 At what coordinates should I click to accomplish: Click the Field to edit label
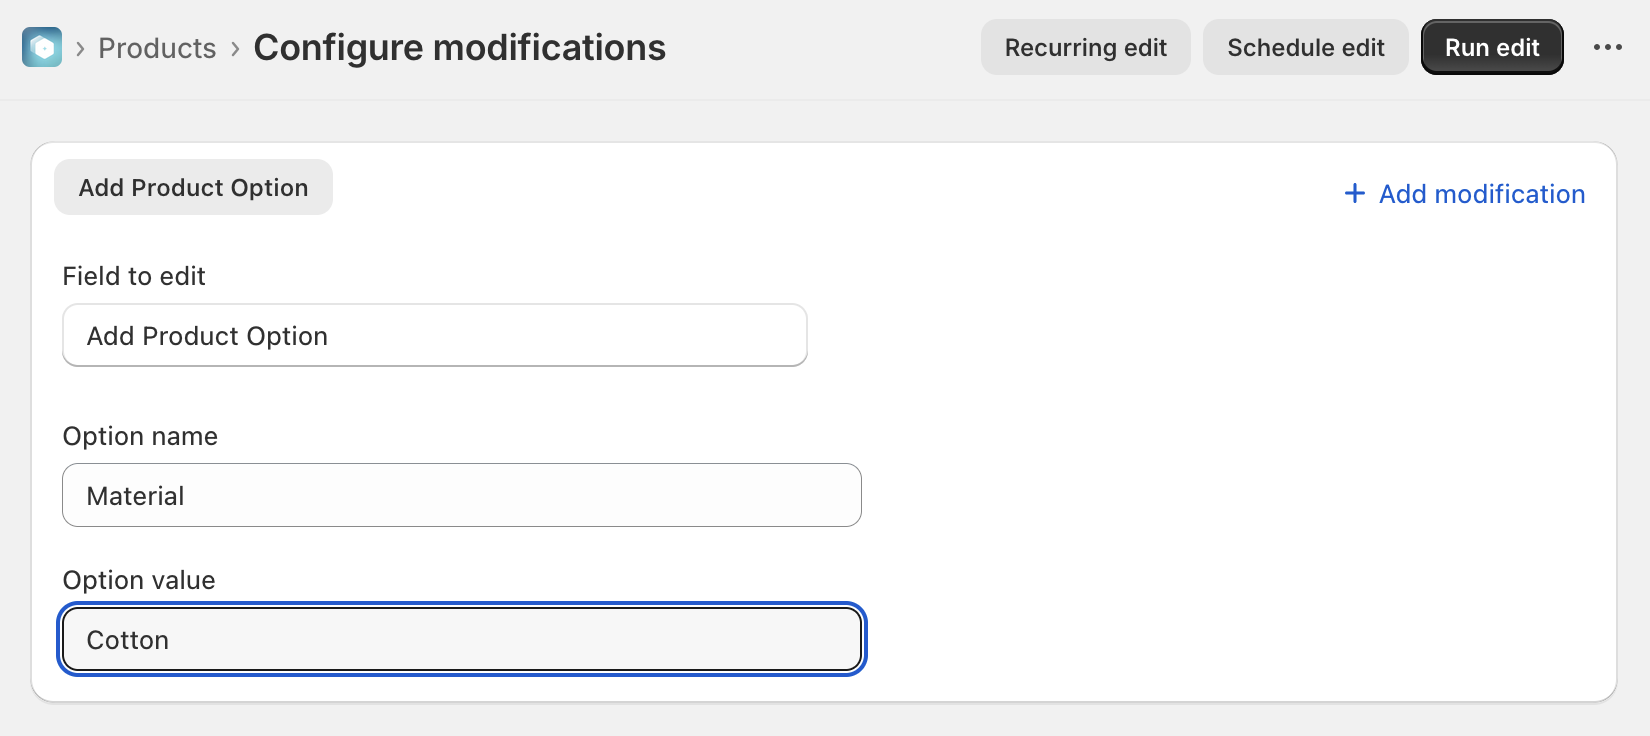[x=134, y=276]
